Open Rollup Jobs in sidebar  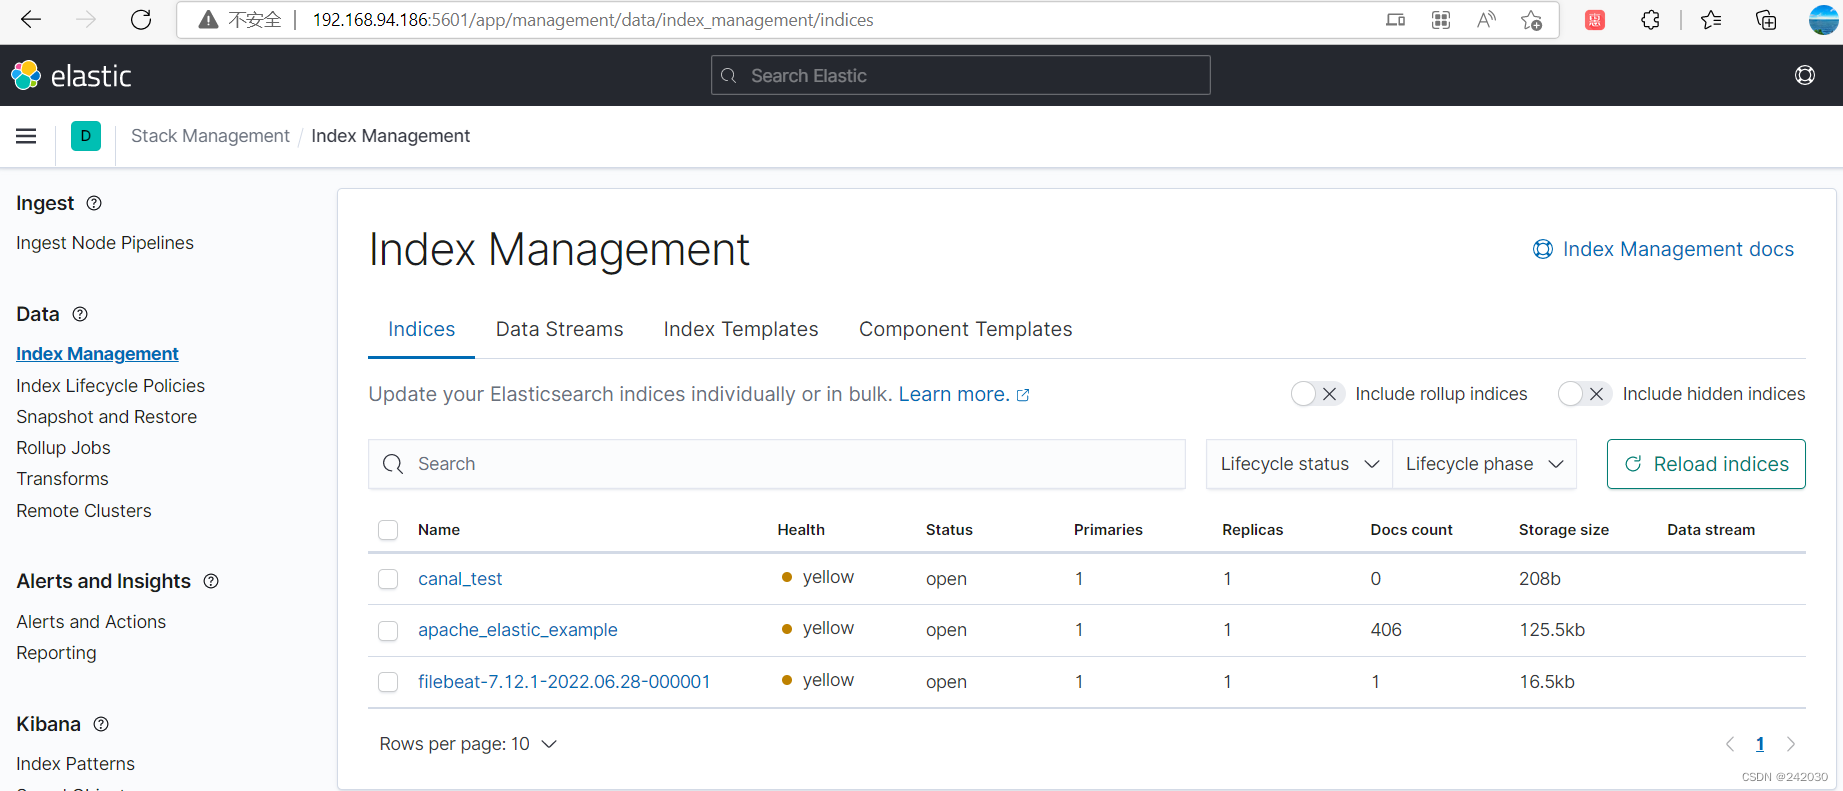63,448
